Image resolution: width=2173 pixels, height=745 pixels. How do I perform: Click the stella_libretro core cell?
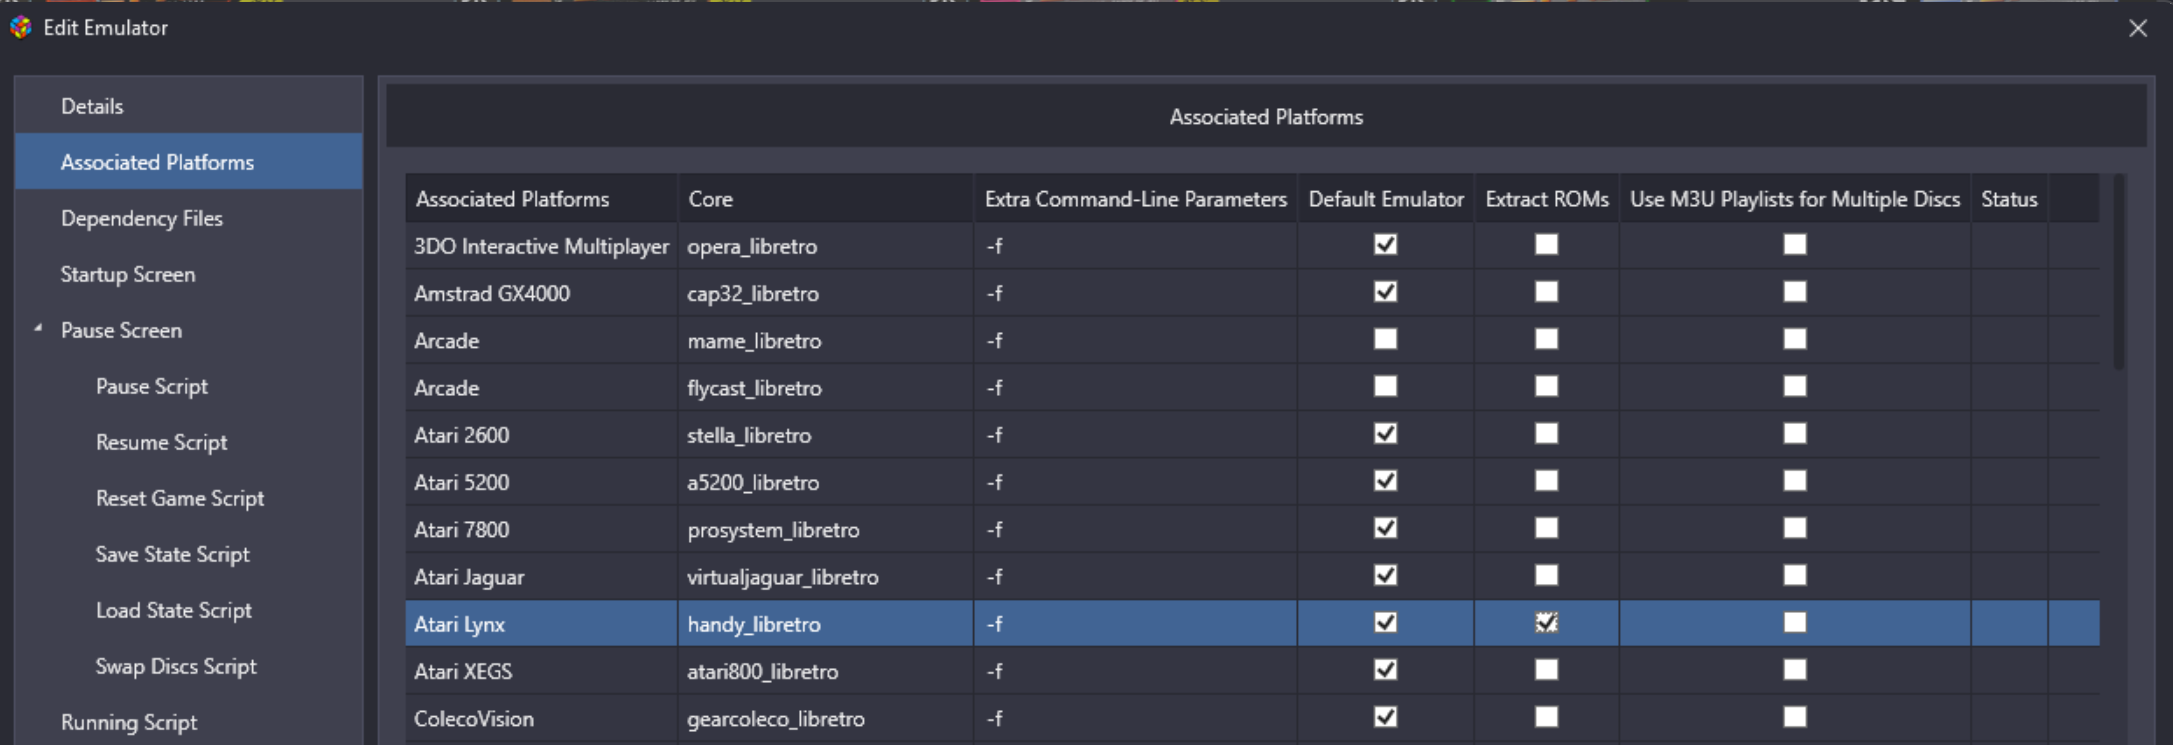[x=825, y=435]
